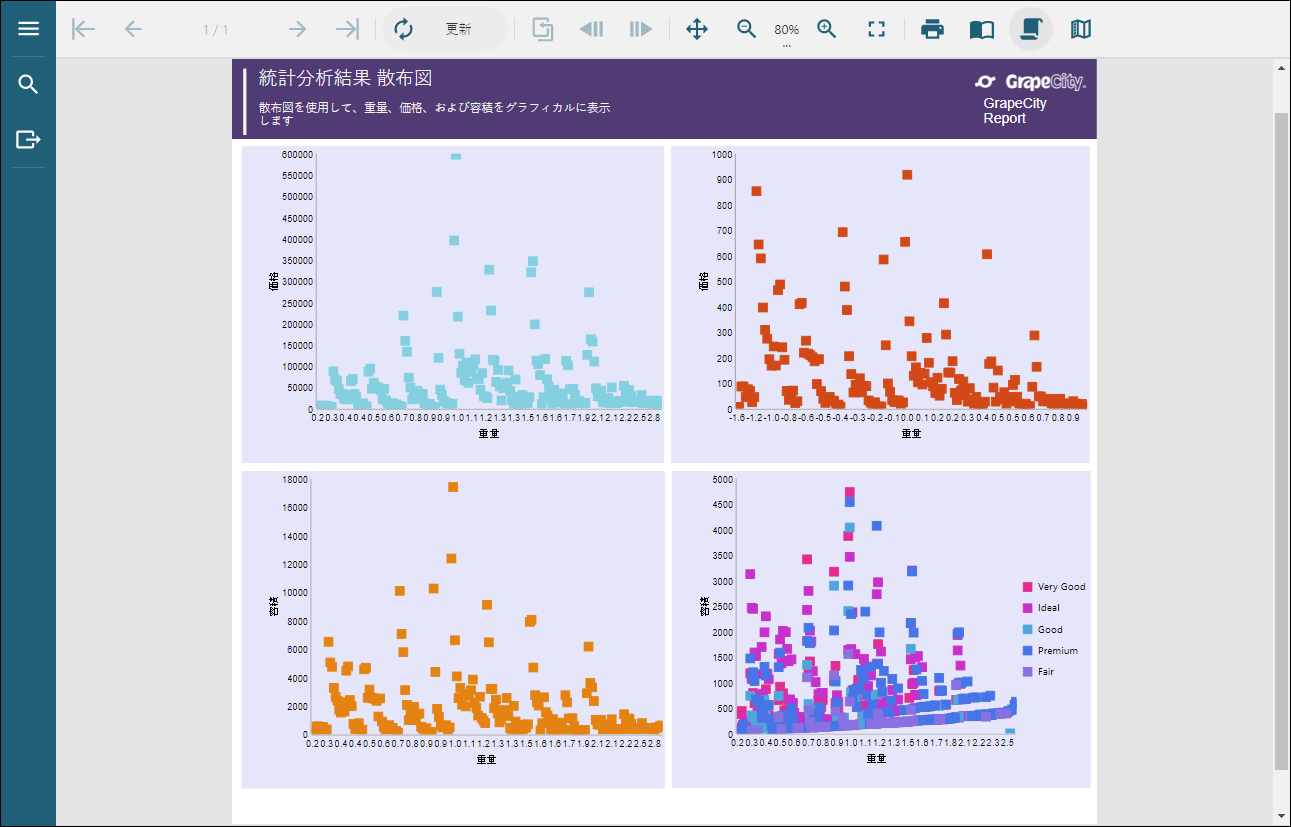Click the Fair legend swatch
1291x827 pixels.
(x=1027, y=672)
